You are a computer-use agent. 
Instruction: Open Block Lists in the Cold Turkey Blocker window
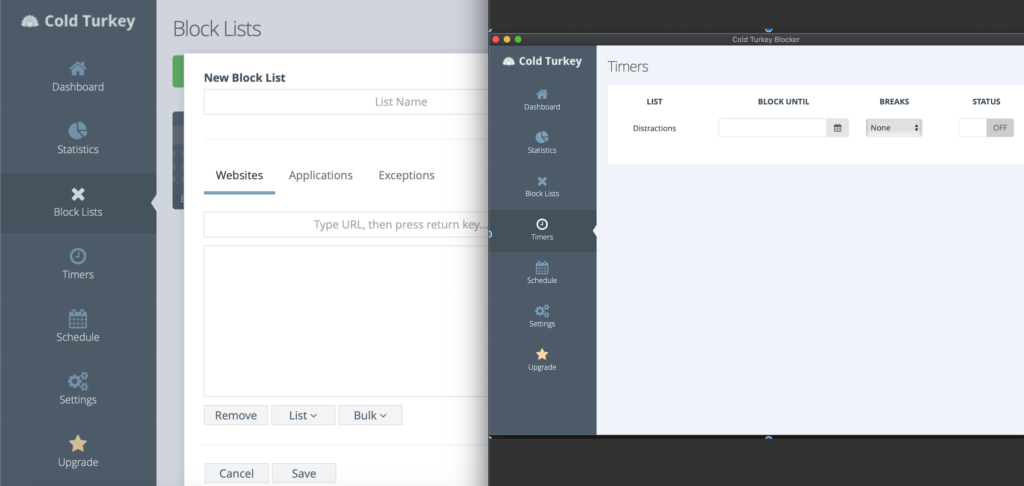click(542, 187)
